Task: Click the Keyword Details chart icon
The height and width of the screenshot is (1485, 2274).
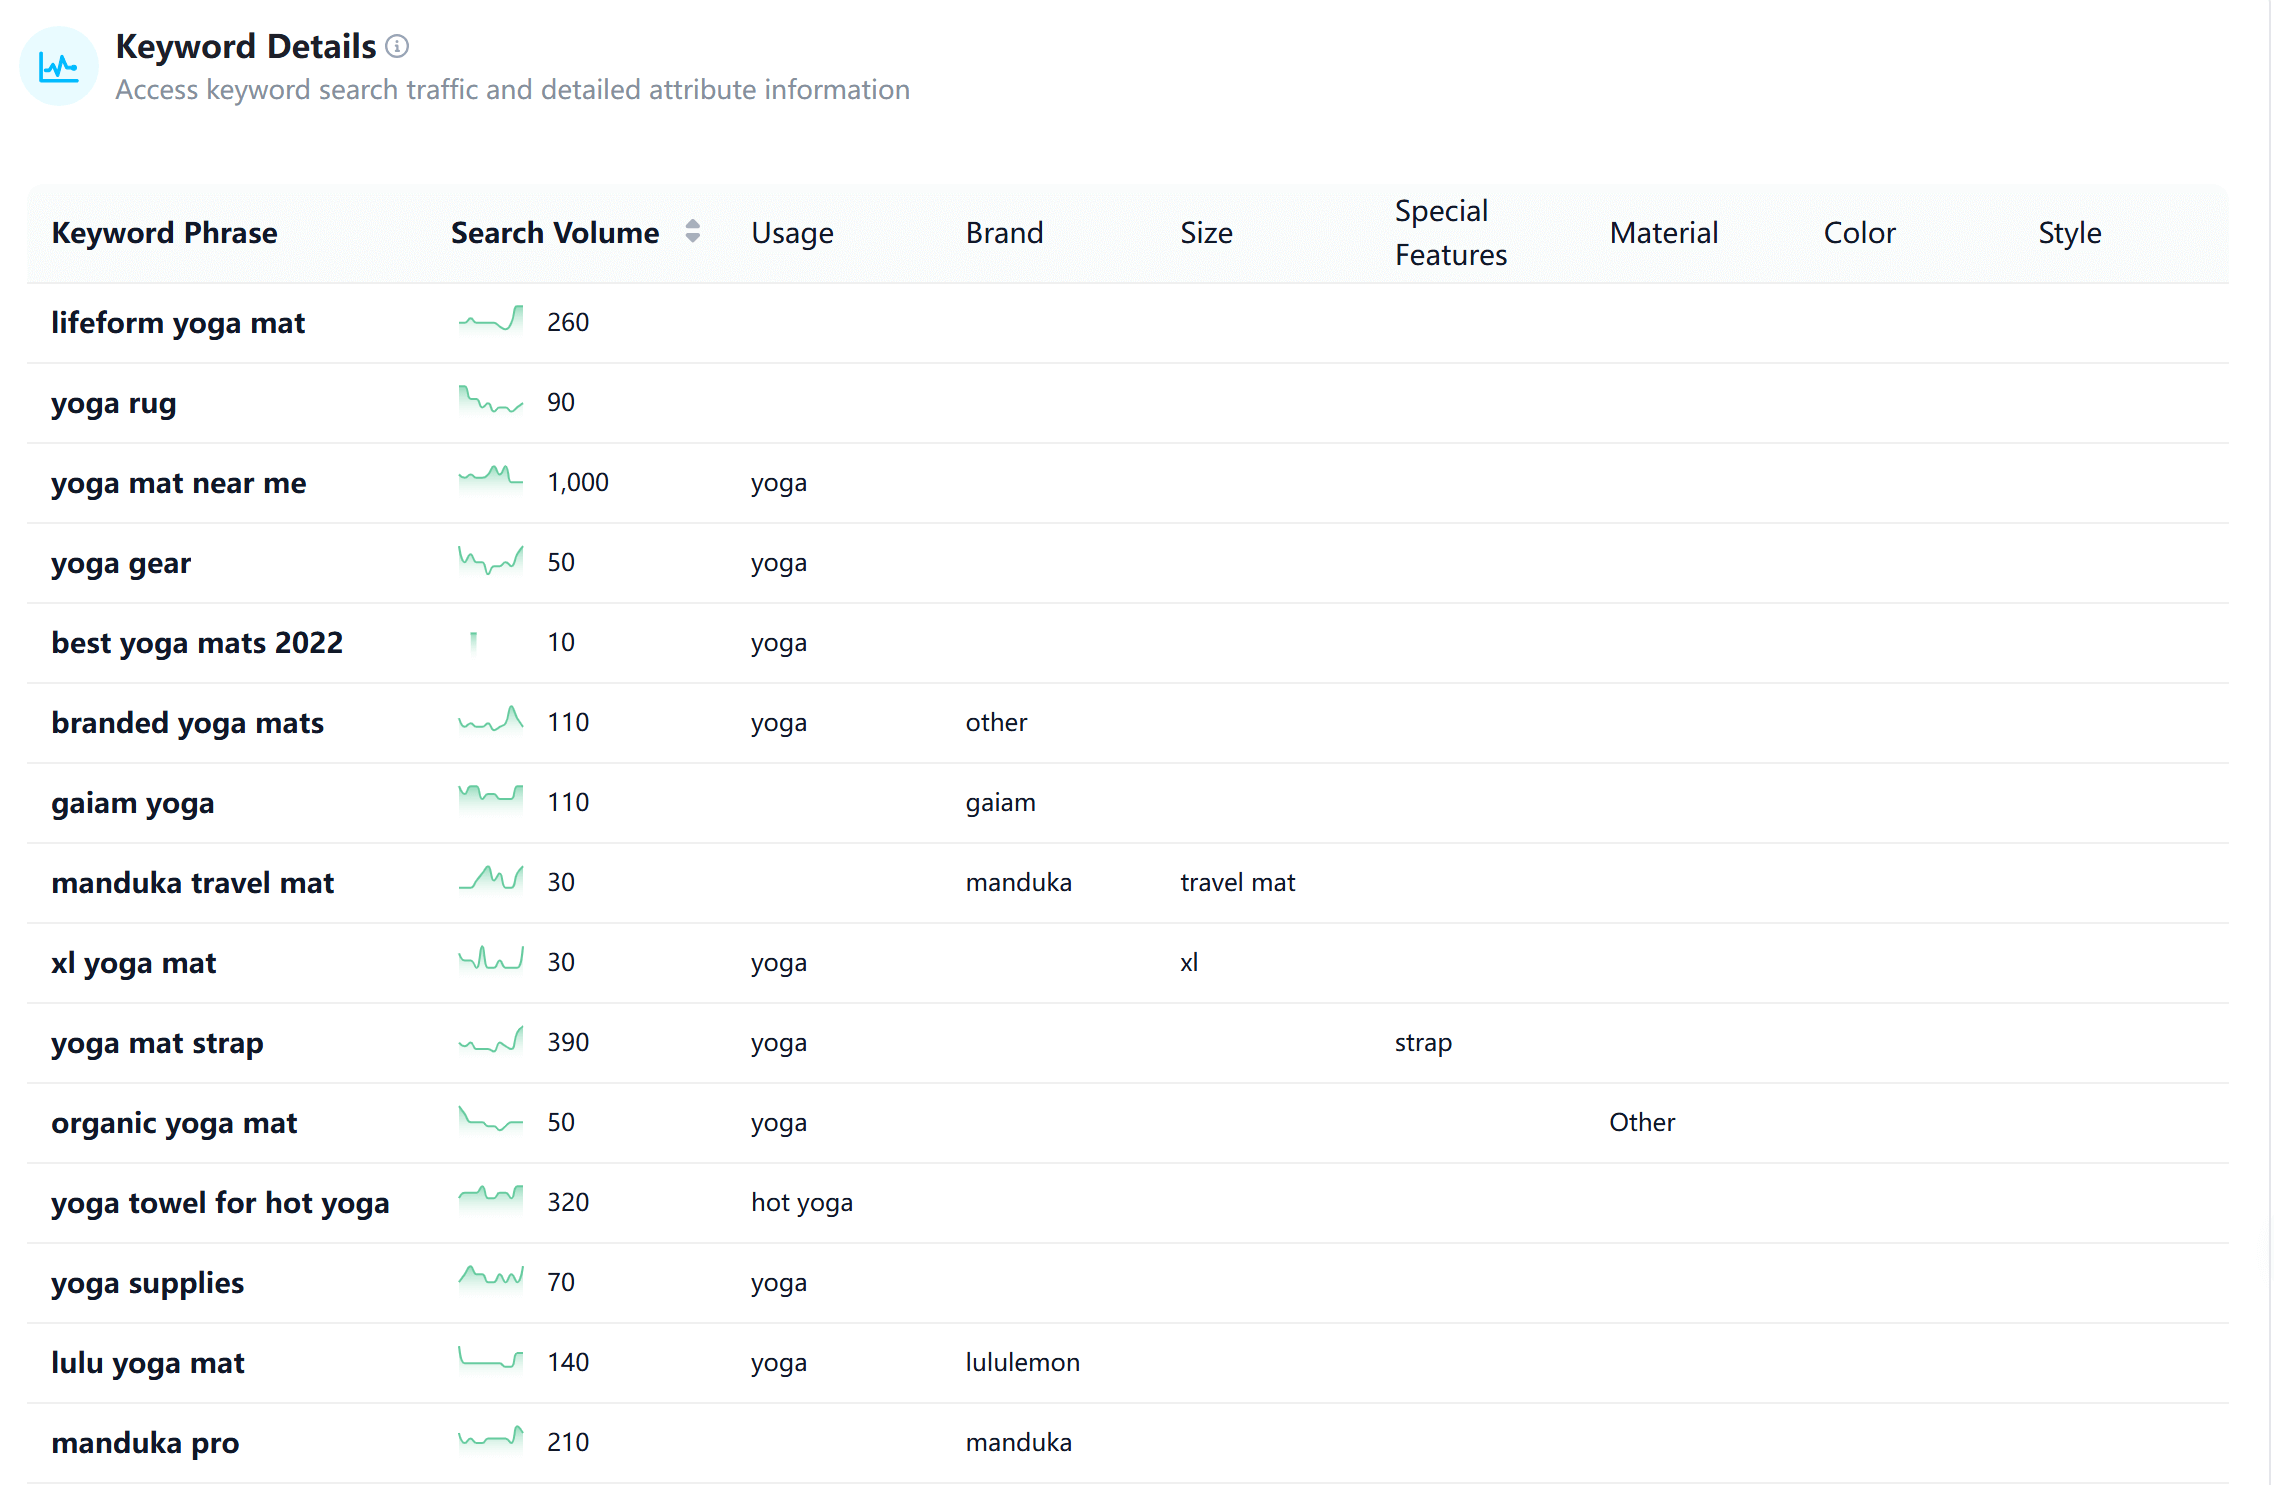Action: [59, 67]
